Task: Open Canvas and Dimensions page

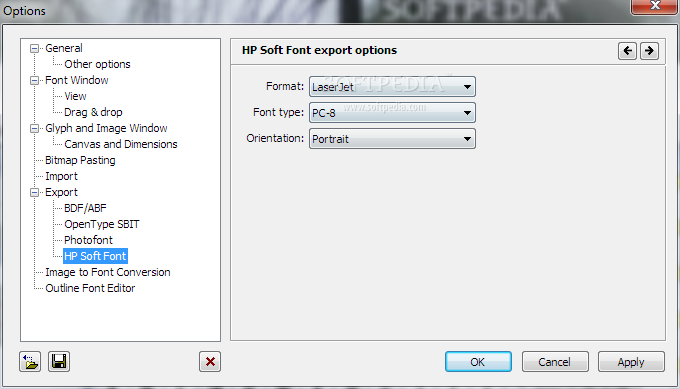Action: 121,144
